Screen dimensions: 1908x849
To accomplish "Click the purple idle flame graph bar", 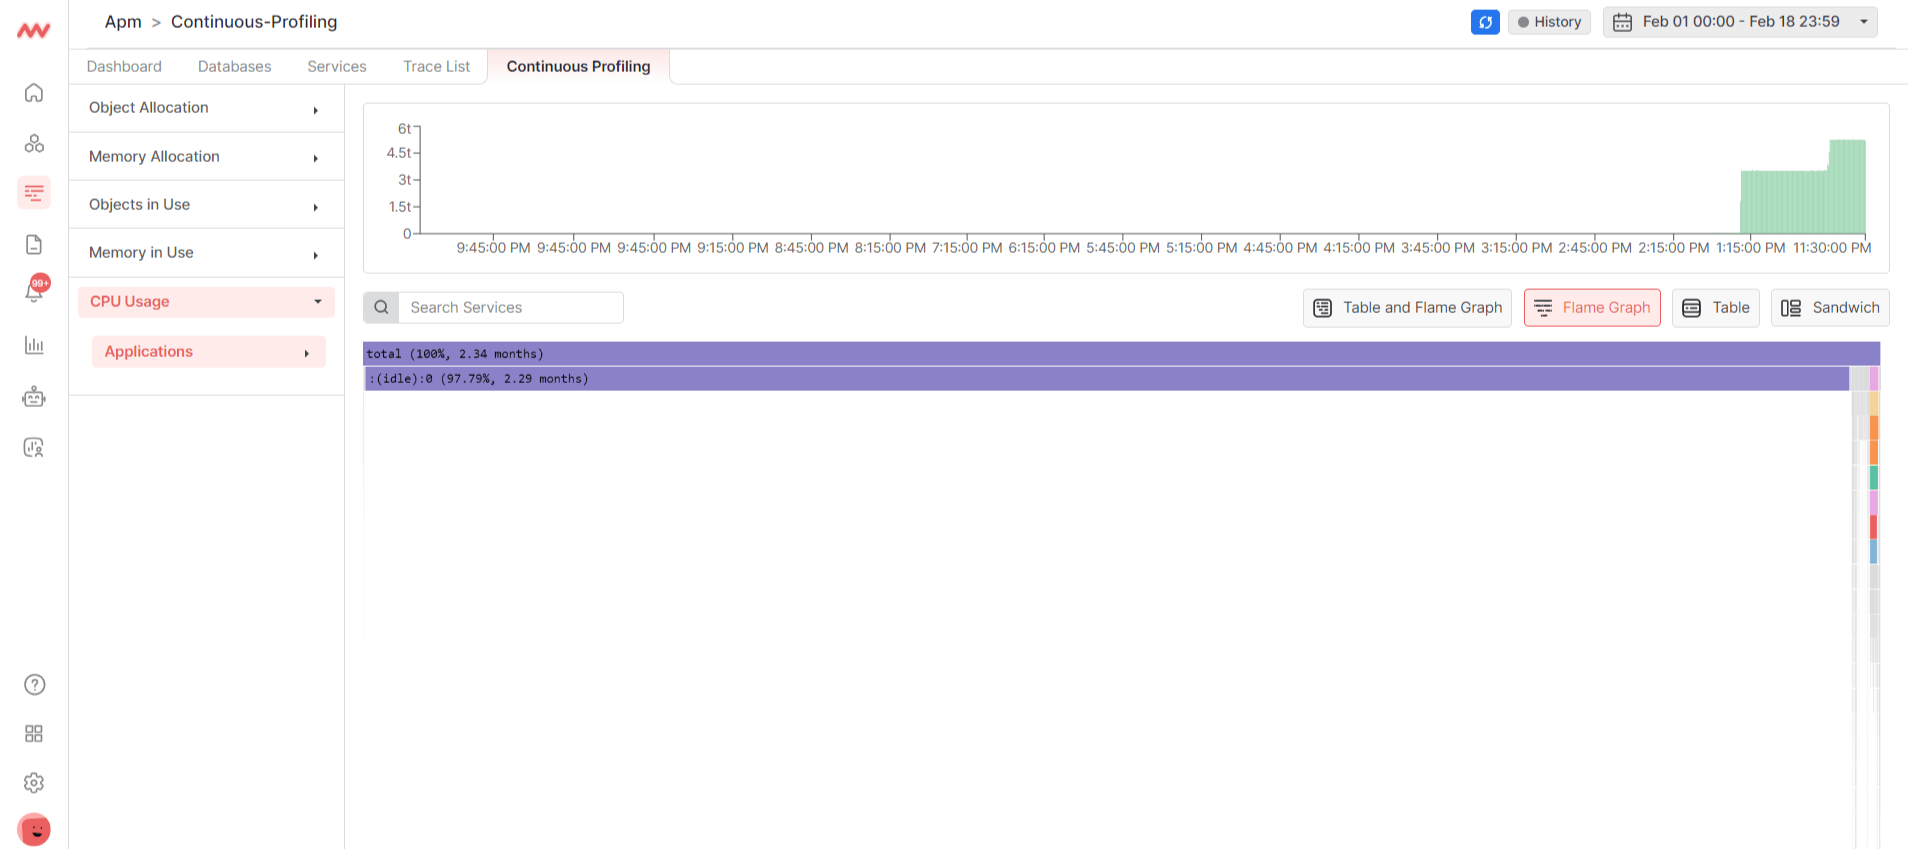I will click(1100, 379).
